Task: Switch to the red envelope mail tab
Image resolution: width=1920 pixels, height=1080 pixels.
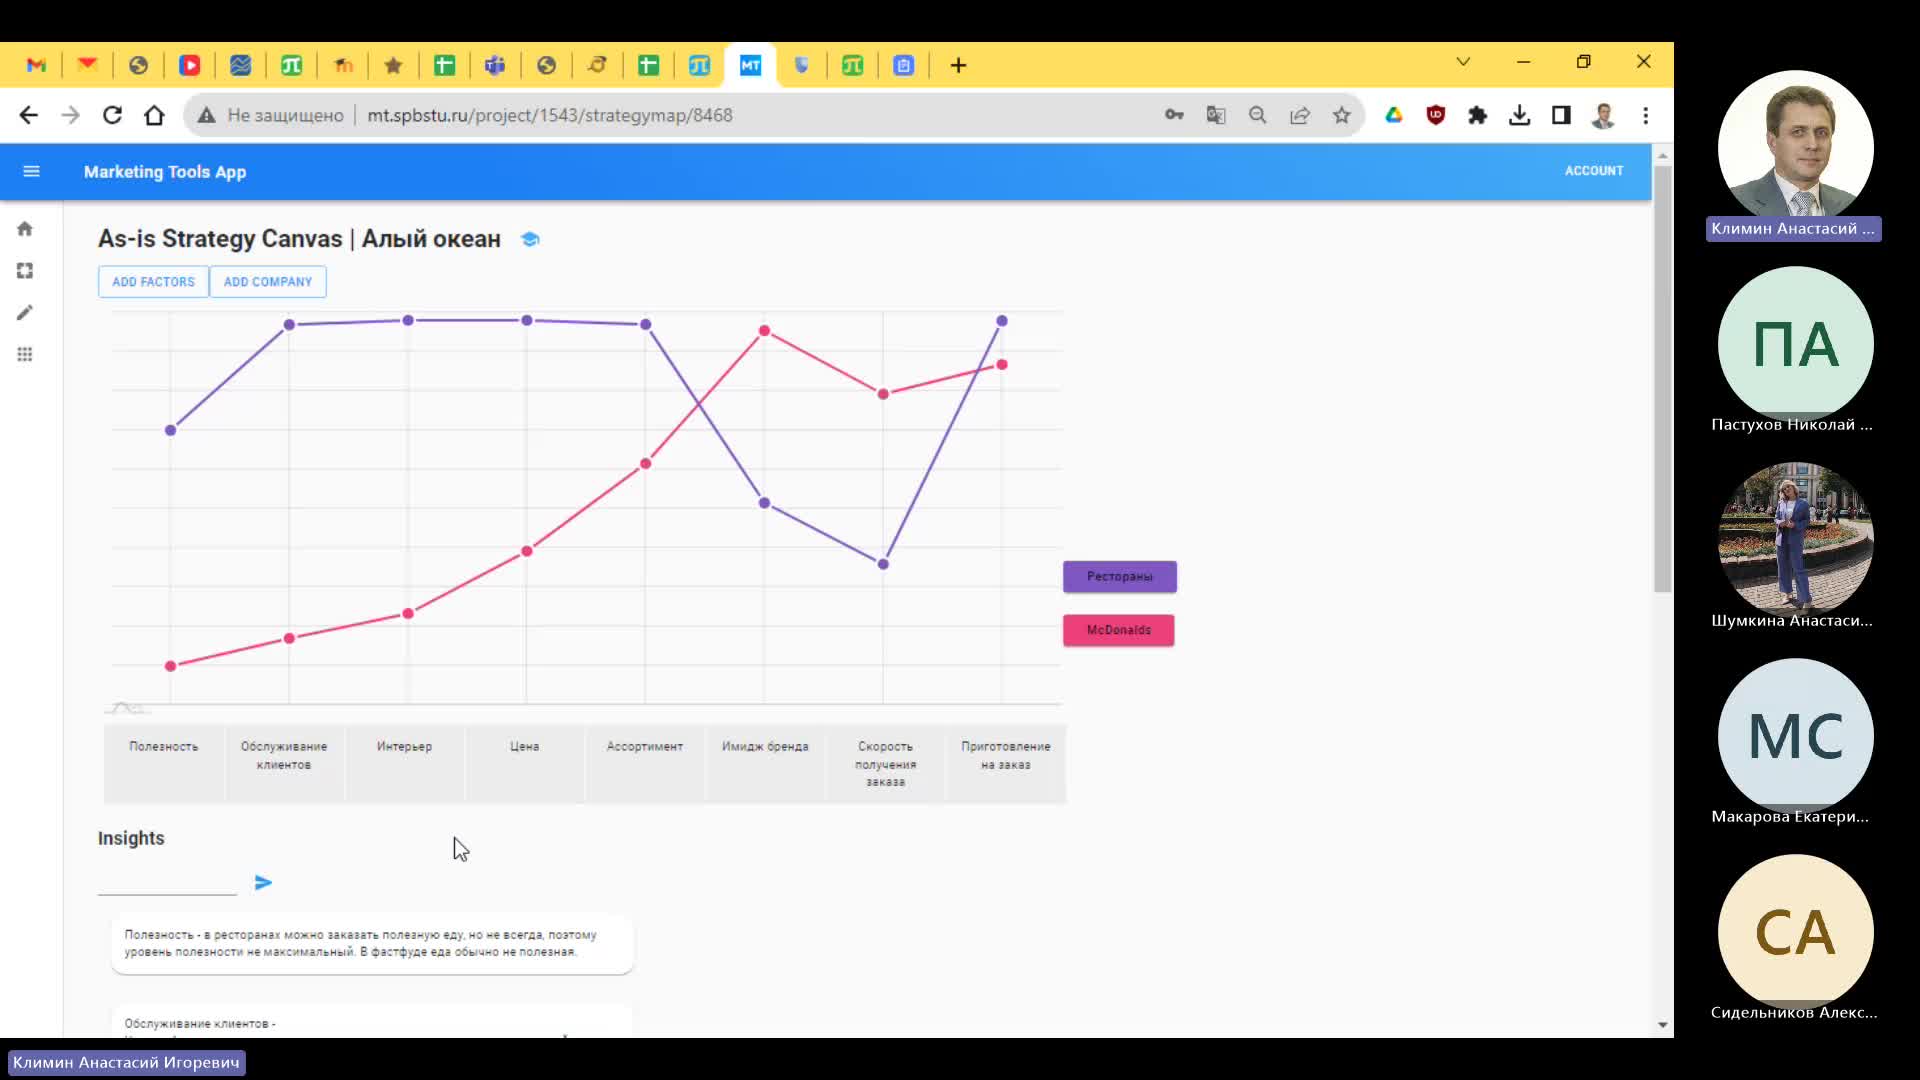Action: [x=87, y=65]
